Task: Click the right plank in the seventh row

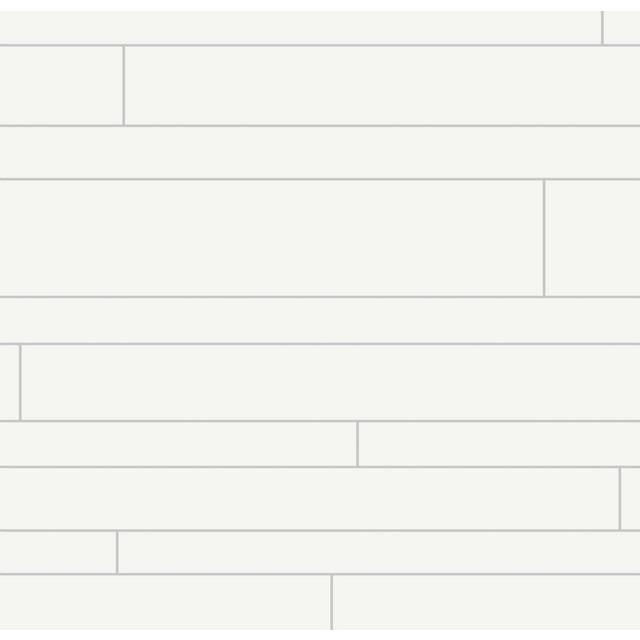Action: point(499,444)
